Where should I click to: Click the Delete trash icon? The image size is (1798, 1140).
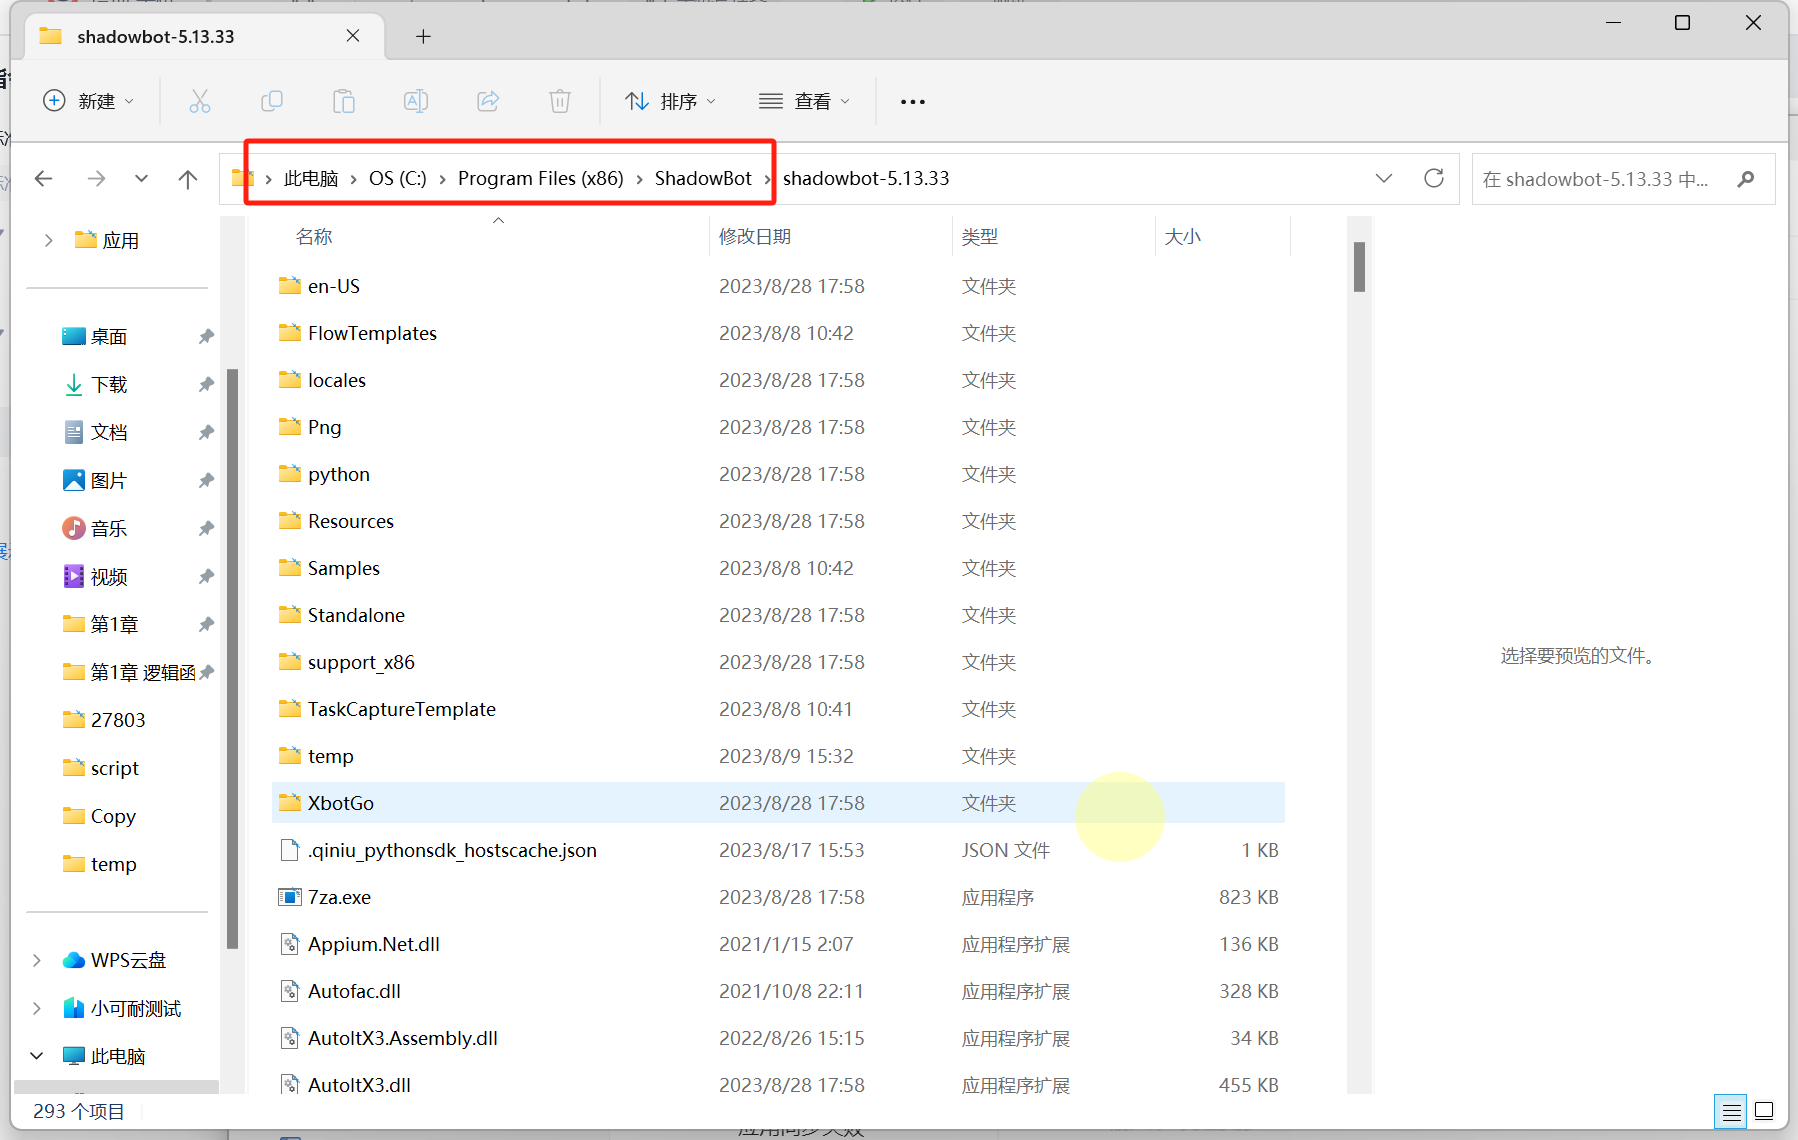point(560,101)
